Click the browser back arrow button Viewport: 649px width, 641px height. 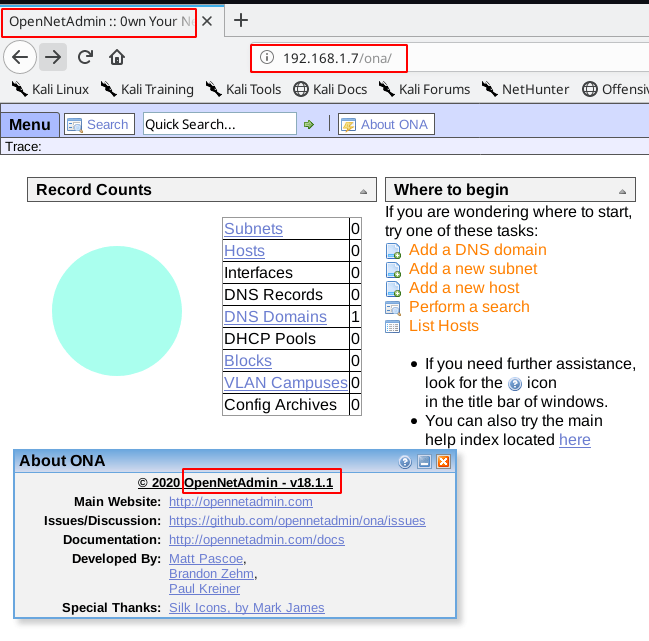tap(20, 57)
